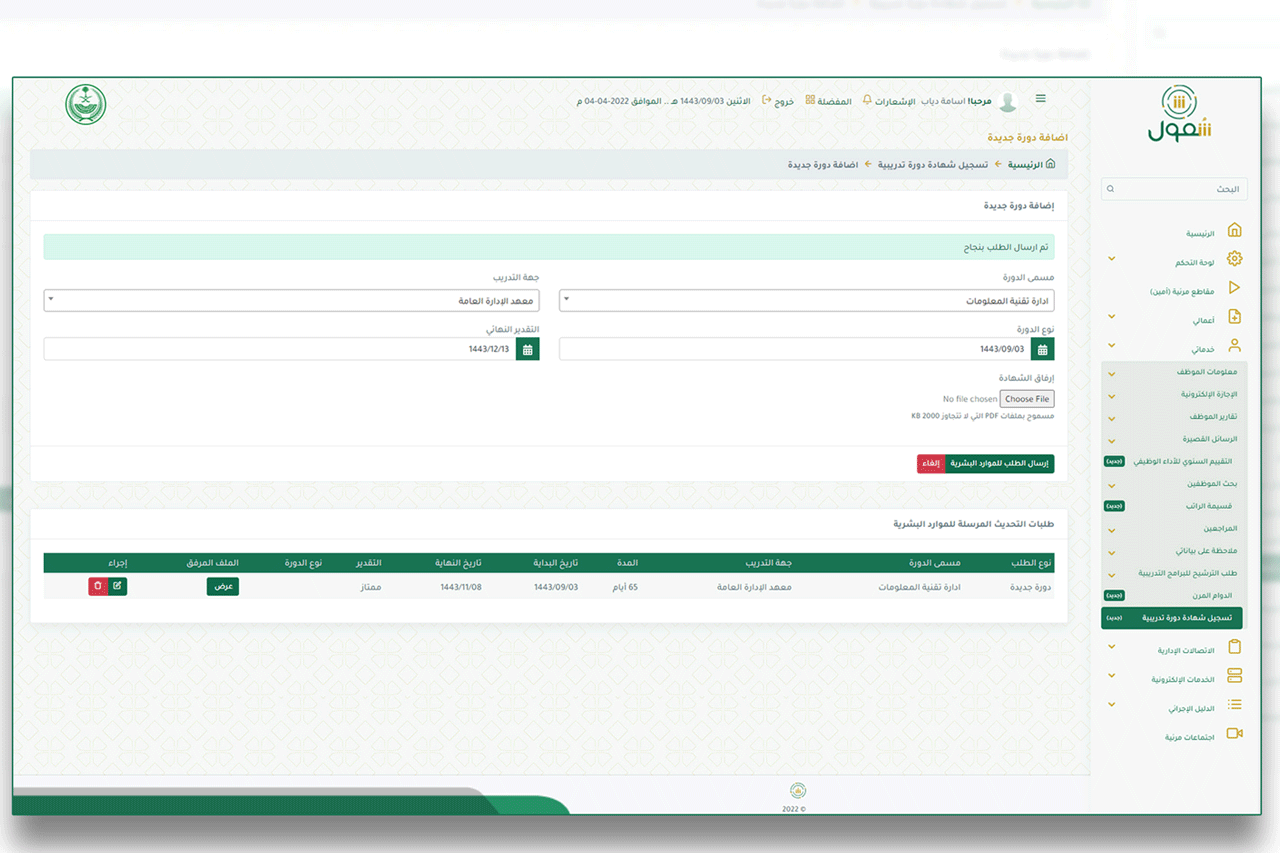The image size is (1280, 853).
Task: Expand الرسائل القصيرة submenu chevron
Action: pos(1112,441)
